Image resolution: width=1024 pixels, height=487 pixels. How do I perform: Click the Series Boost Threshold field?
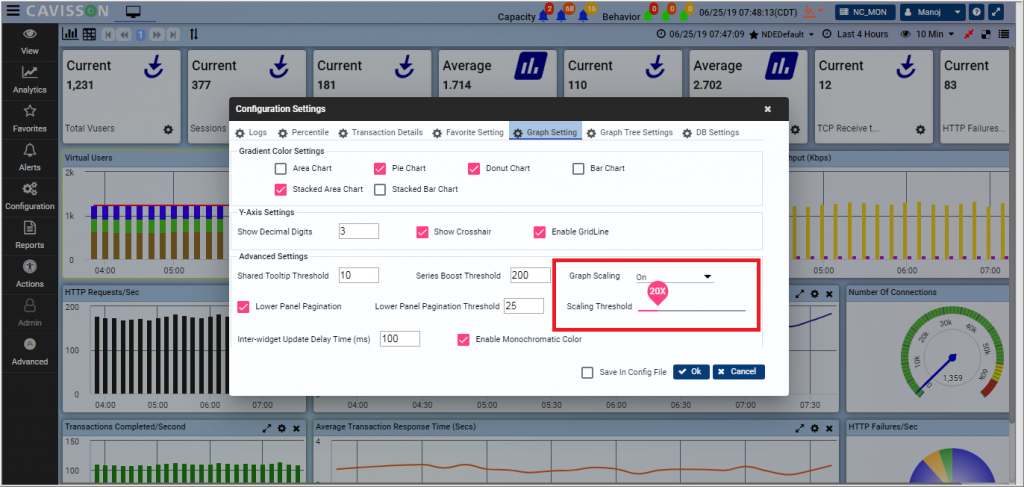click(x=530, y=275)
